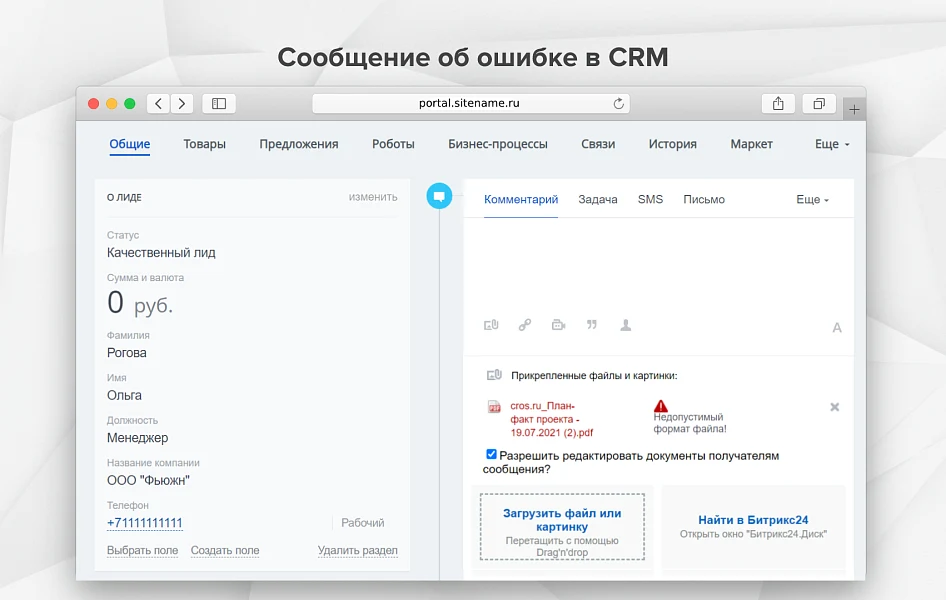Expand the 'Еще' dropdown in comment tabs
The image size is (946, 600).
812,200
